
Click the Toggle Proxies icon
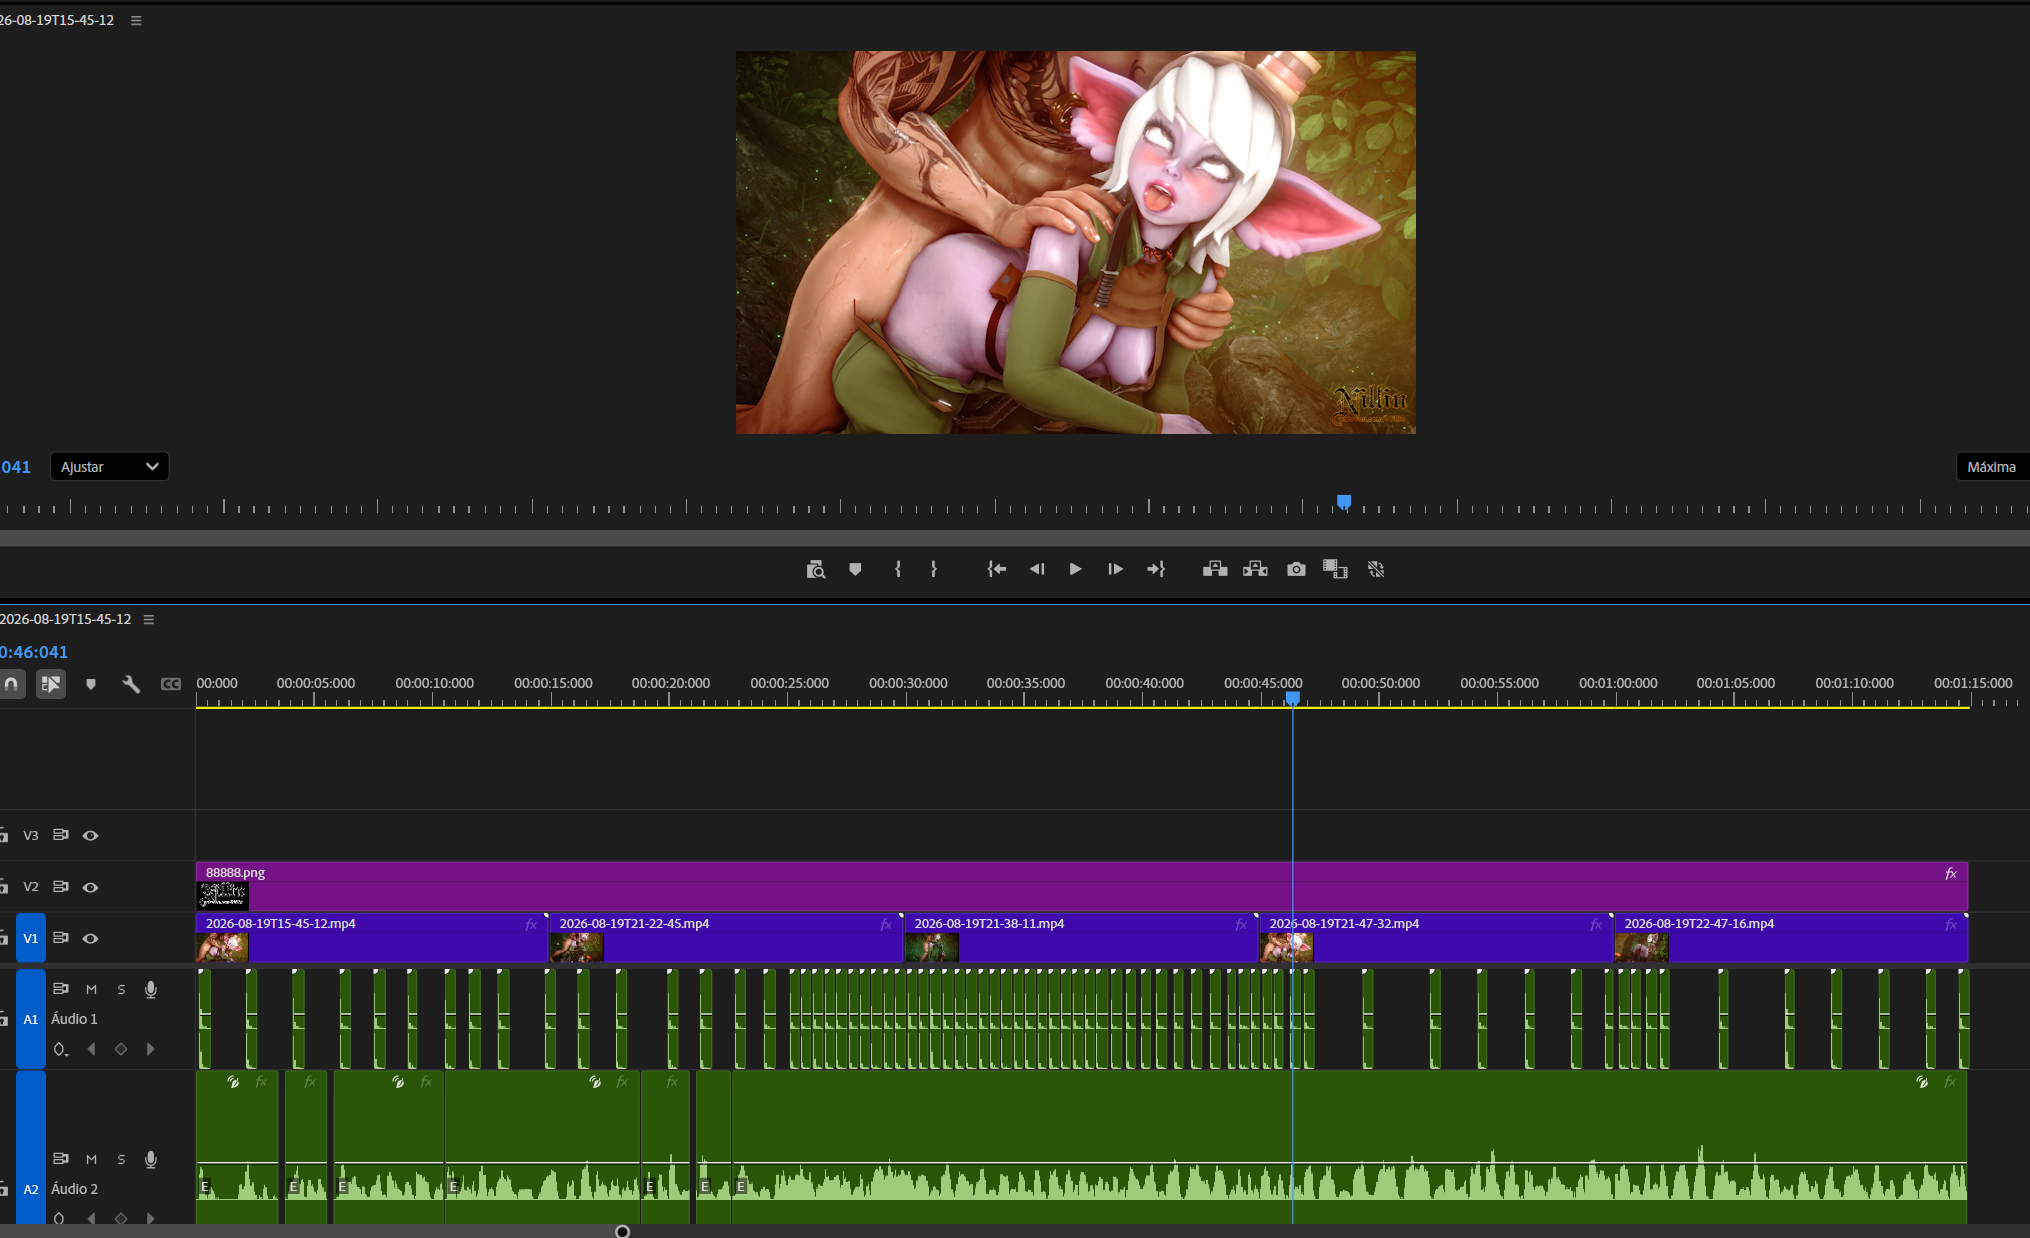pos(1376,569)
